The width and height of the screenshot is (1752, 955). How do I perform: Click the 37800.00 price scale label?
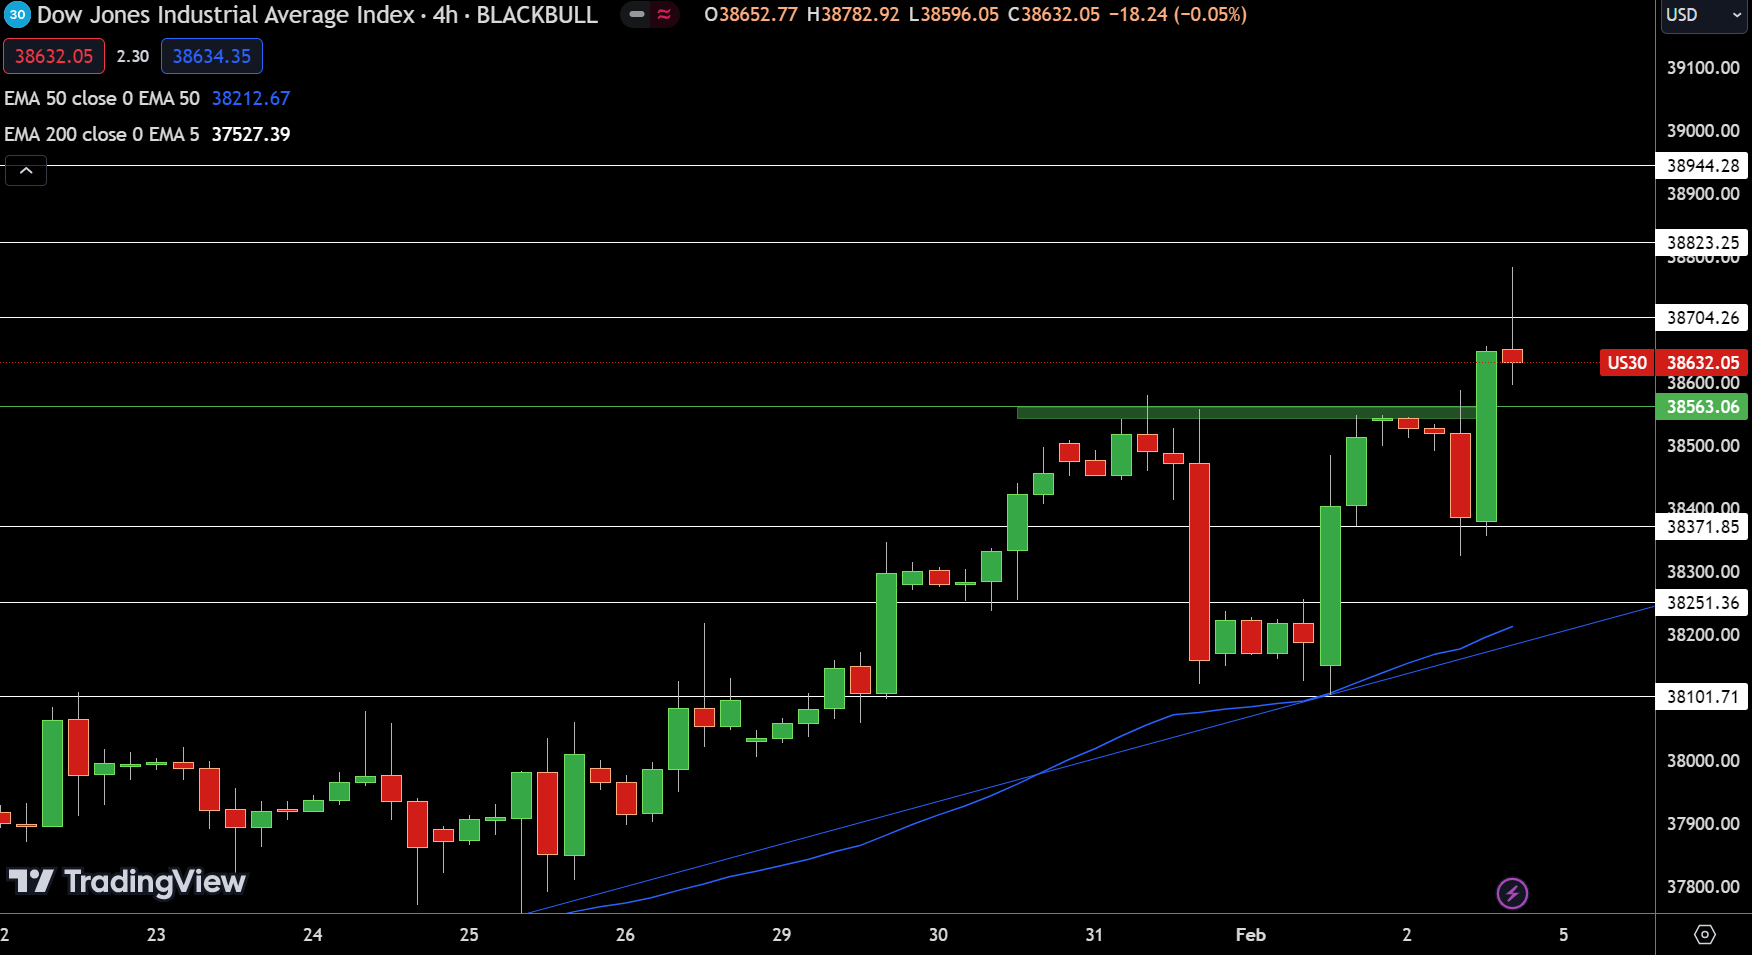point(1703,887)
